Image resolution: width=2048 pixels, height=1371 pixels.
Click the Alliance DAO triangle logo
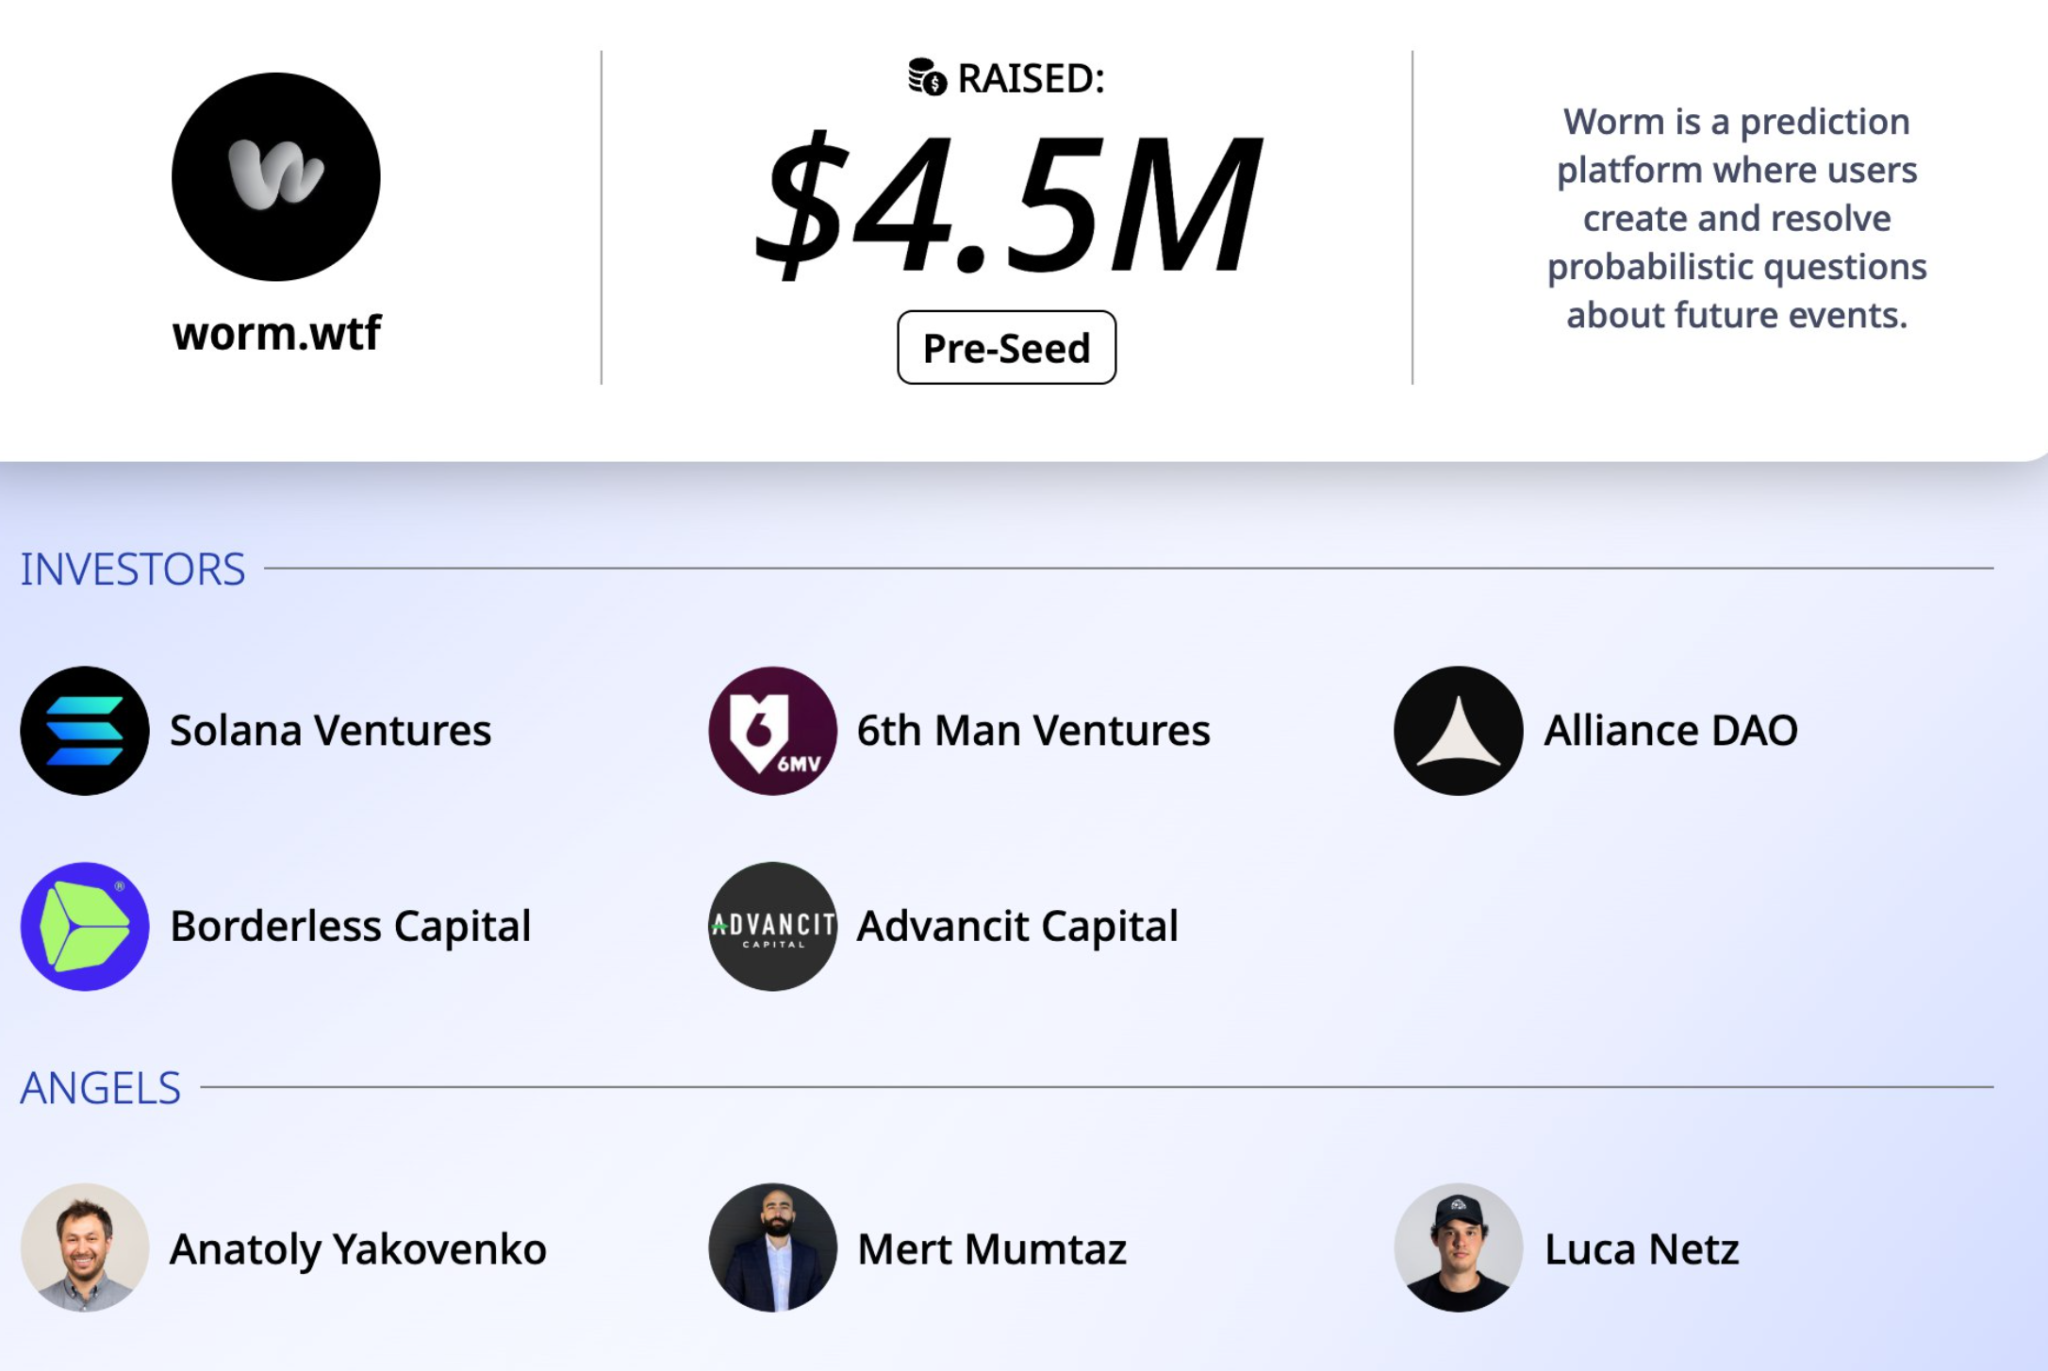click(1458, 731)
